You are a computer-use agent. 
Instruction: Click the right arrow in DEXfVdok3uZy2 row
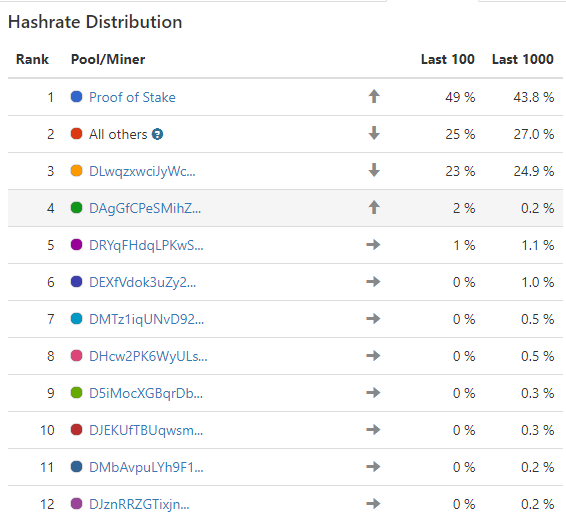coord(373,281)
